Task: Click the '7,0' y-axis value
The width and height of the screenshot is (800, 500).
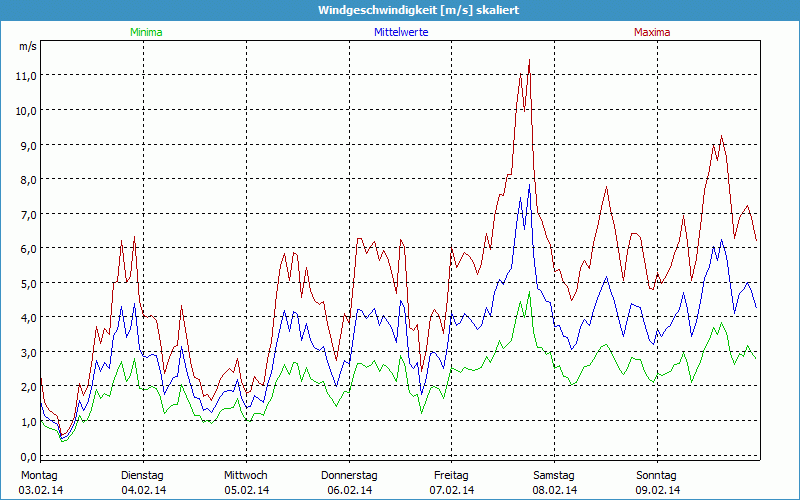Action: tap(29, 214)
